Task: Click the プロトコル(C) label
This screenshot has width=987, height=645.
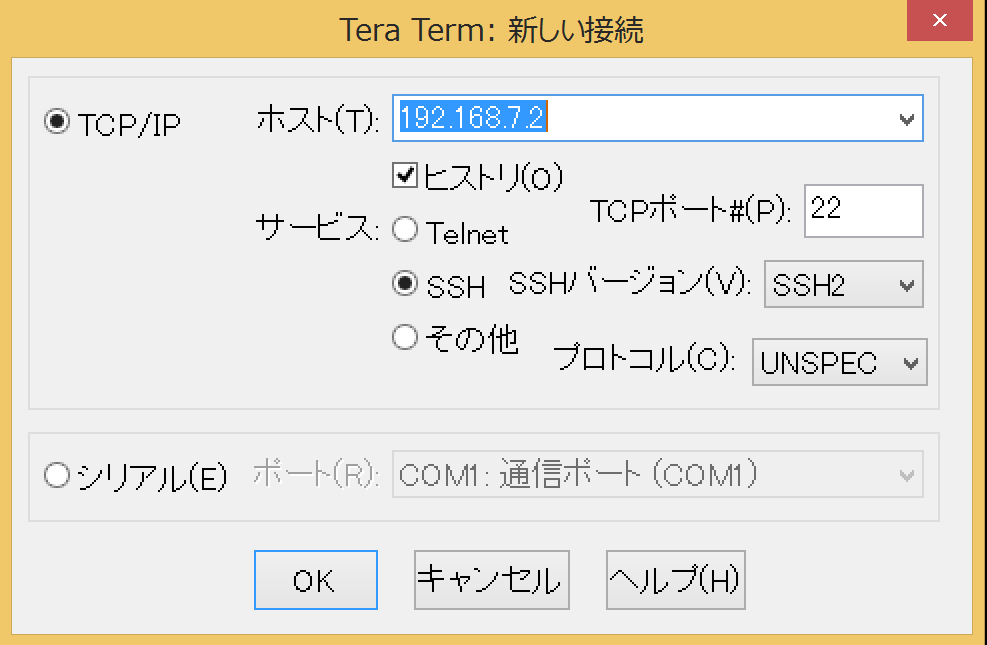Action: click(646, 359)
